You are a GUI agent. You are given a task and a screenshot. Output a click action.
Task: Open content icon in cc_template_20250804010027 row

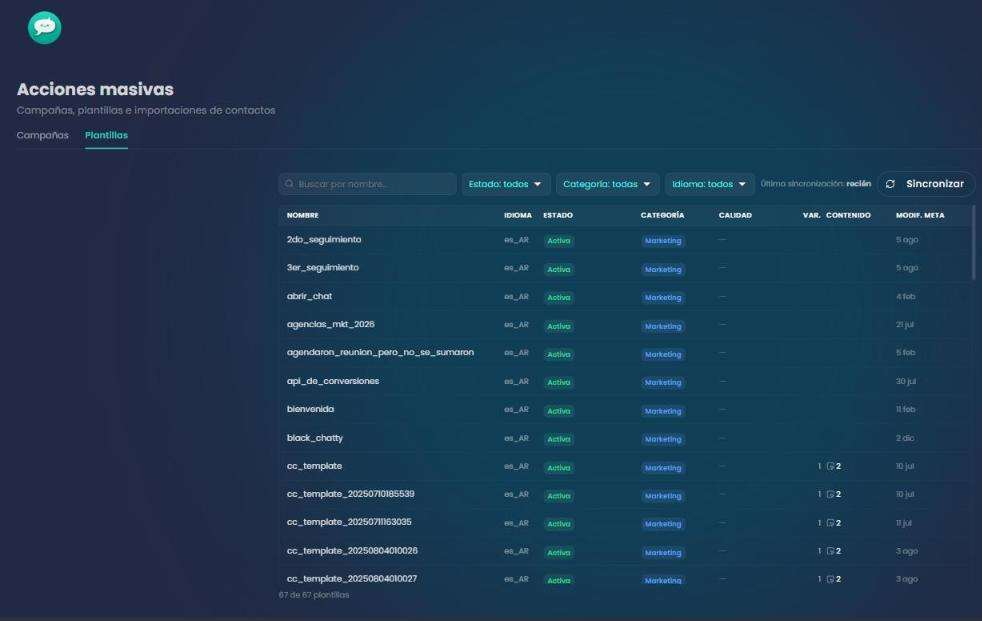[830, 579]
